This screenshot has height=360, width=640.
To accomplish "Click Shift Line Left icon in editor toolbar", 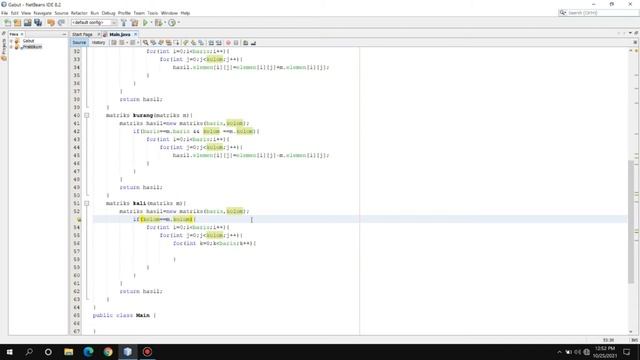I will click(x=211, y=42).
